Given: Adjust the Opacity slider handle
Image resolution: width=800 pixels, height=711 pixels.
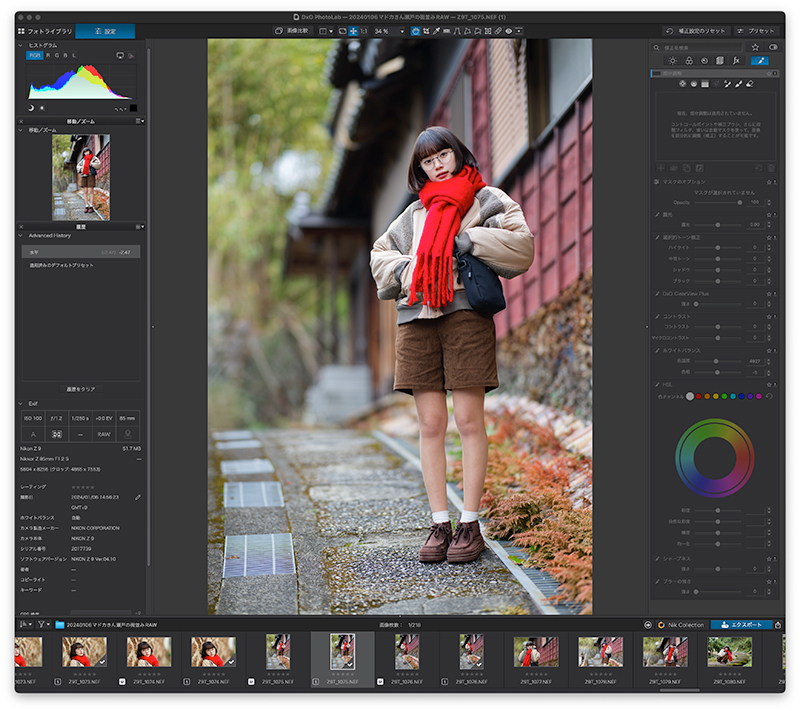Looking at the screenshot, I should tap(739, 202).
